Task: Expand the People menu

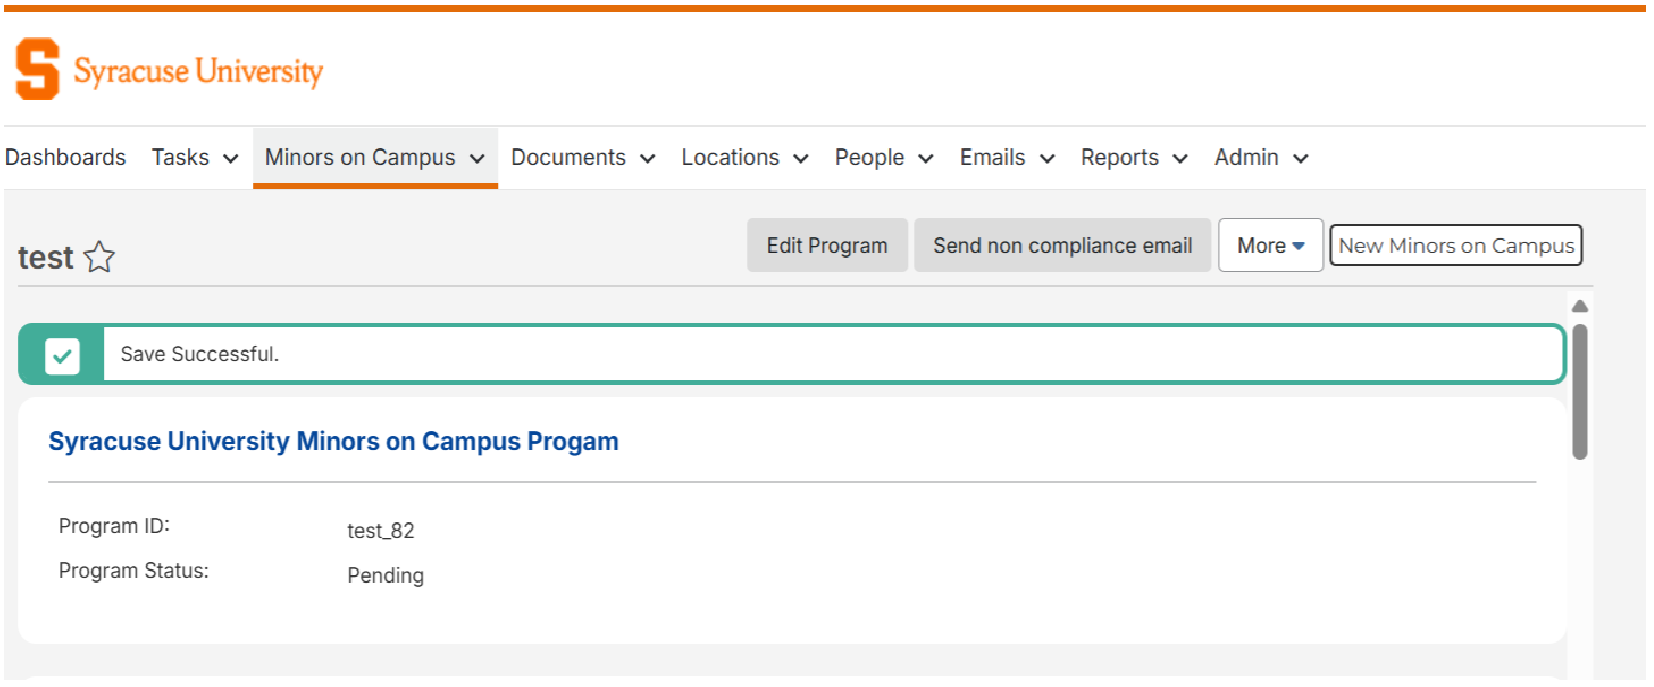Action: (883, 158)
